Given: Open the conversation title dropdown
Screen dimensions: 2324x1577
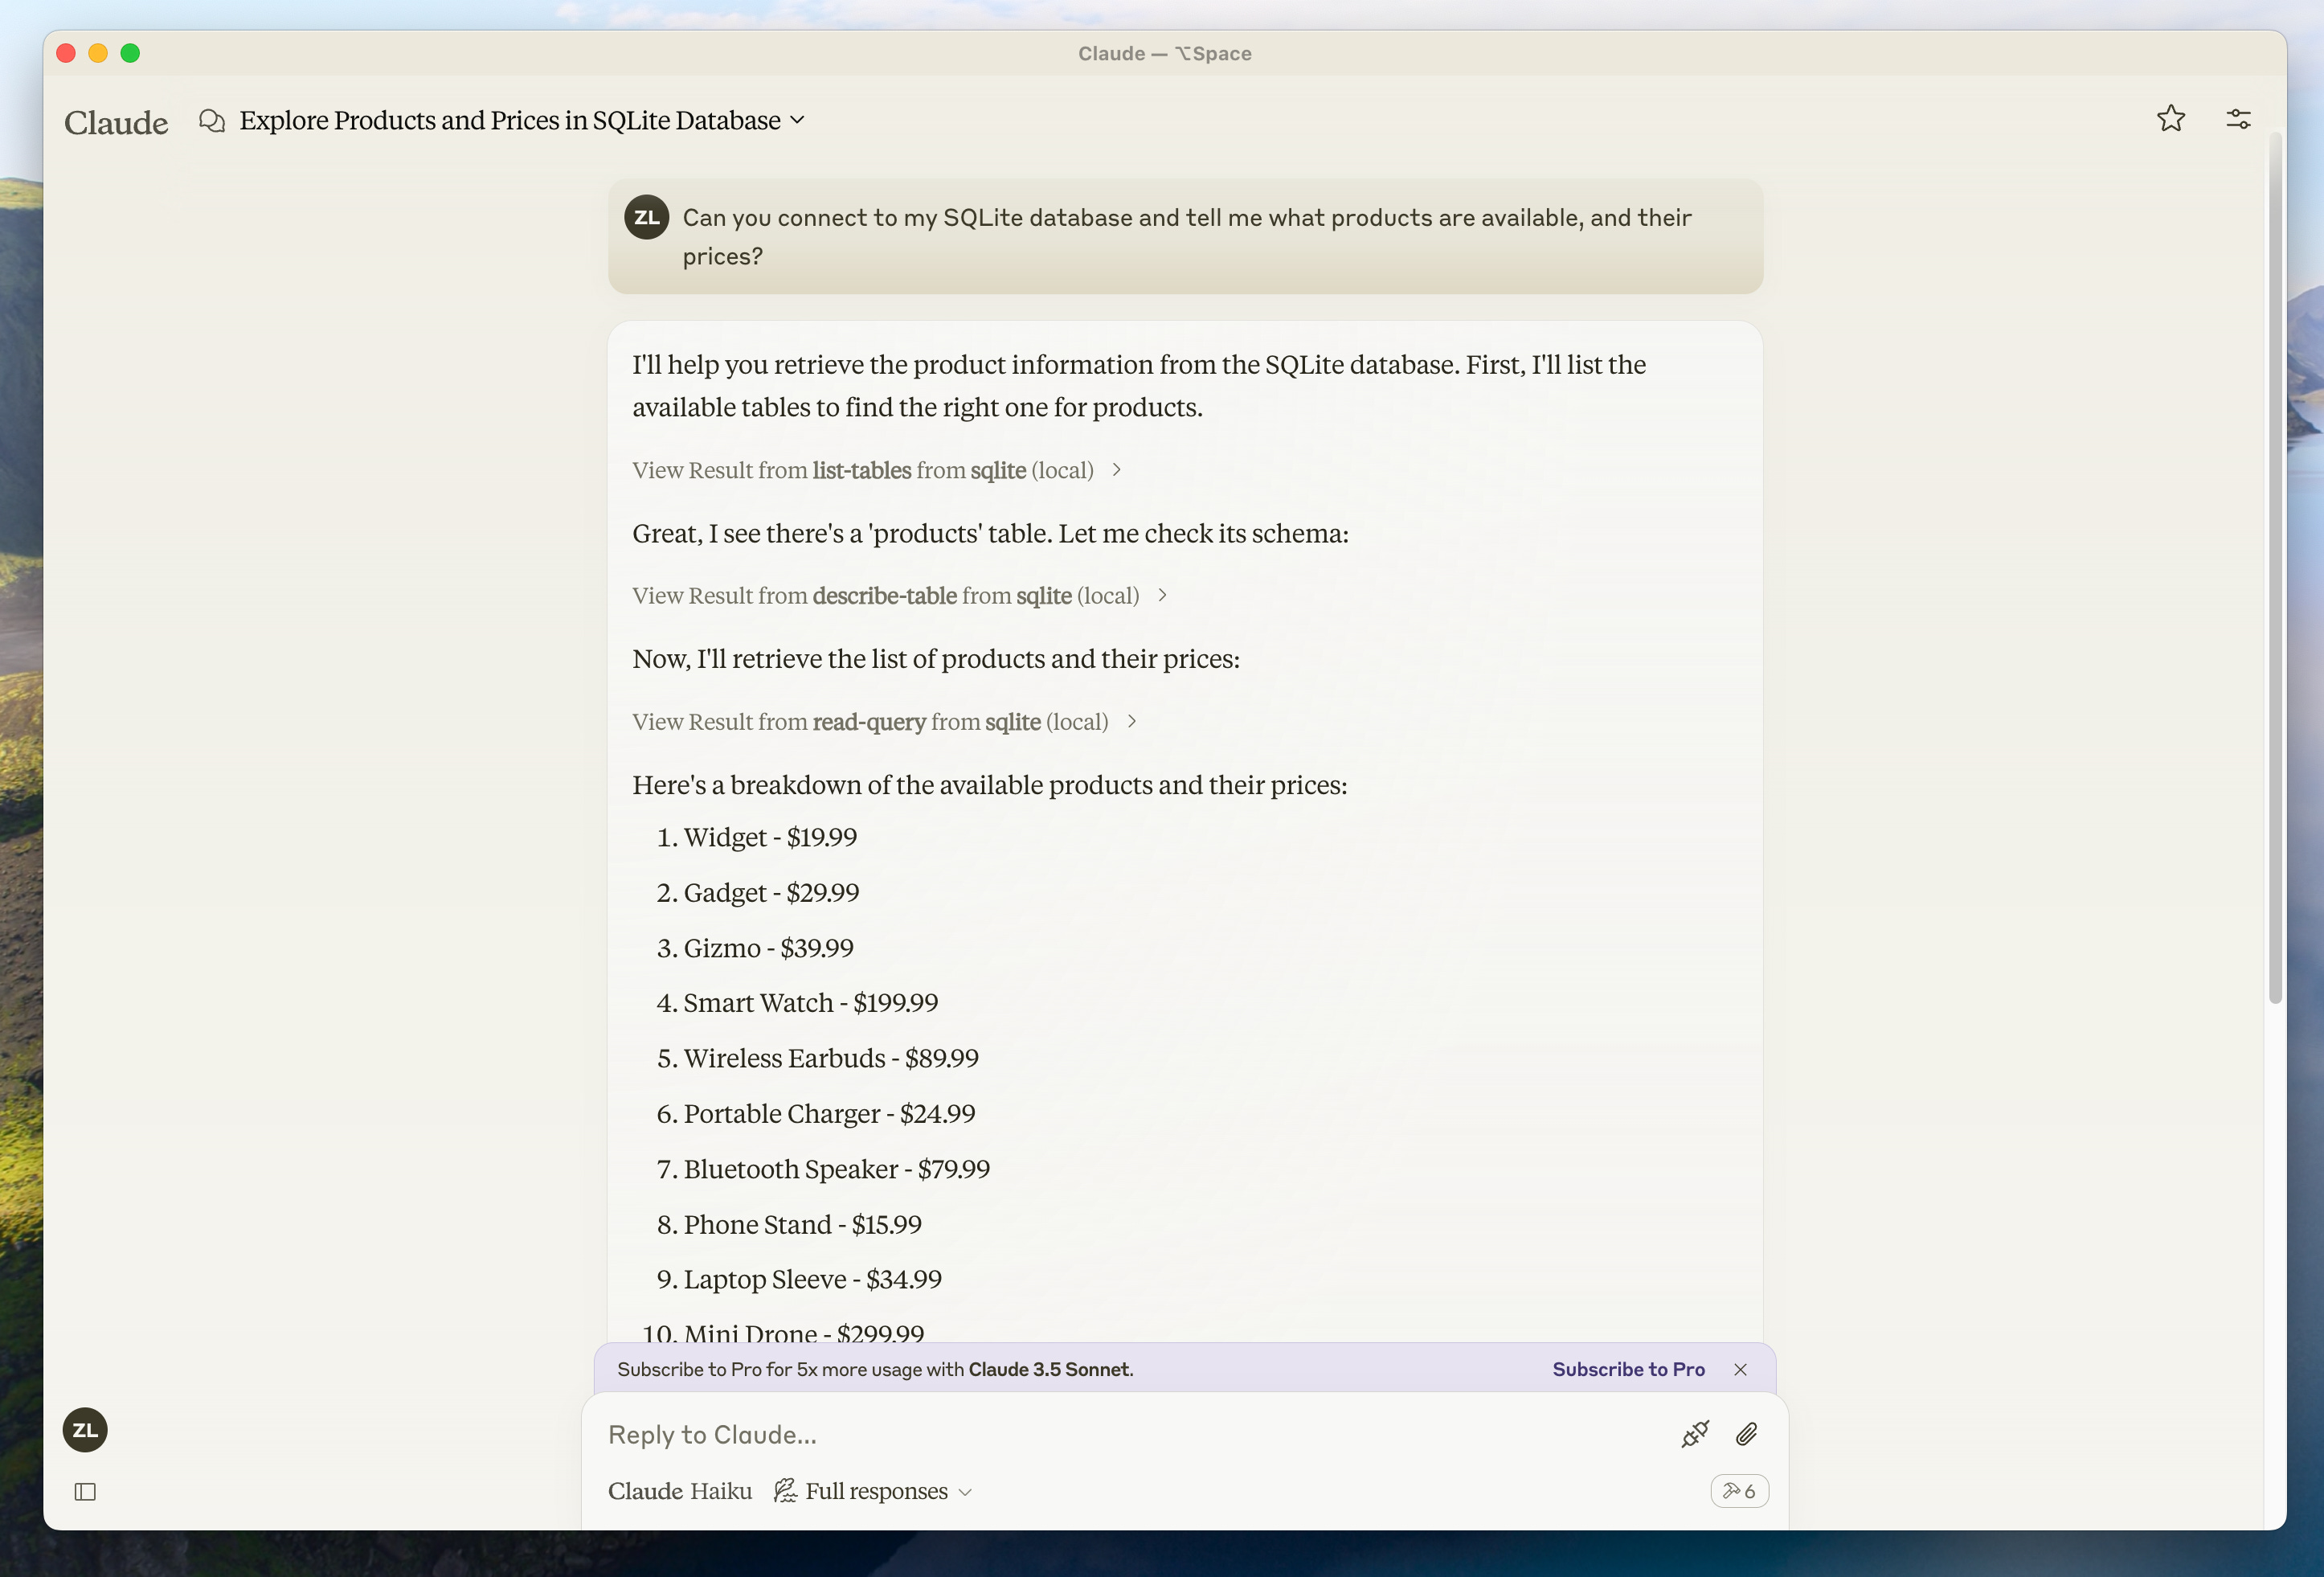Looking at the screenshot, I should pos(522,121).
